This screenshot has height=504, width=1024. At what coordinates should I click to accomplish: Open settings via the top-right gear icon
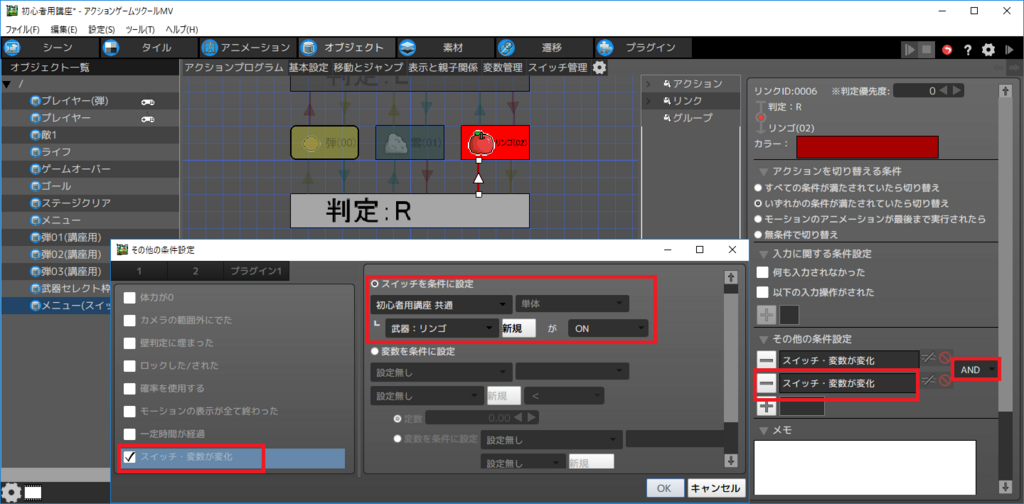(x=989, y=50)
